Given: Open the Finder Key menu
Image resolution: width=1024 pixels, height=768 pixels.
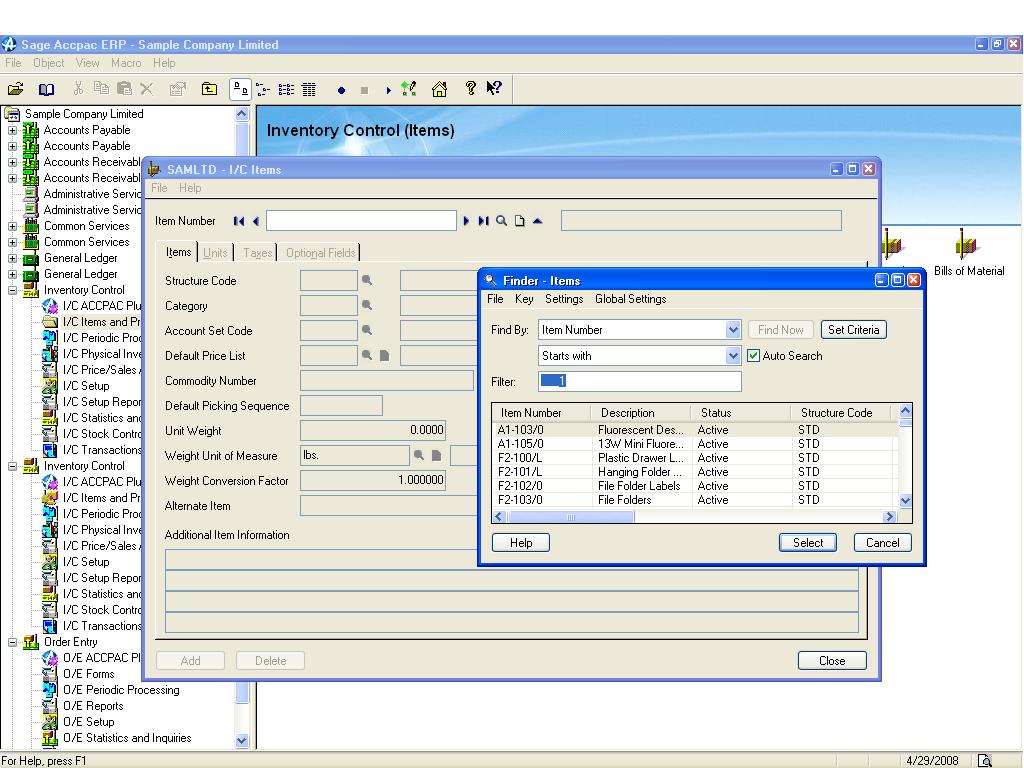Looking at the screenshot, I should 524,299.
